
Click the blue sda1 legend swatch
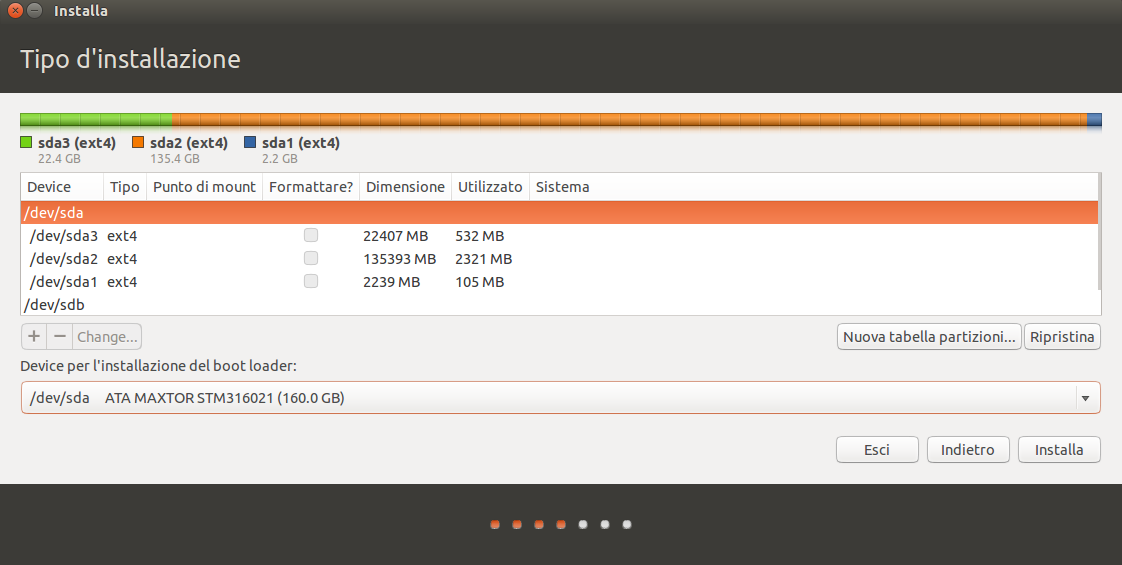(250, 142)
